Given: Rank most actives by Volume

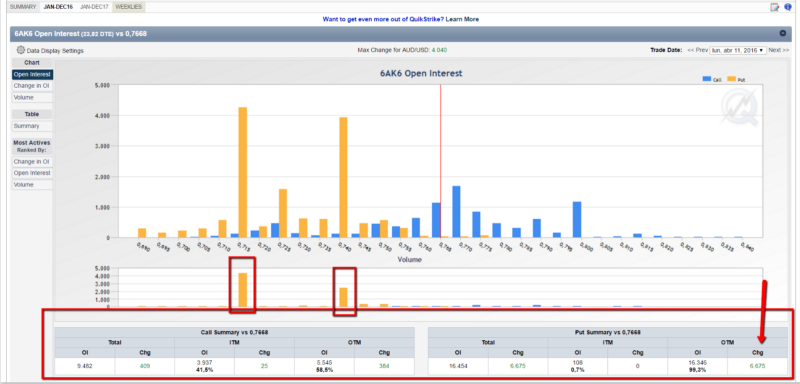Looking at the screenshot, I should click(x=32, y=185).
